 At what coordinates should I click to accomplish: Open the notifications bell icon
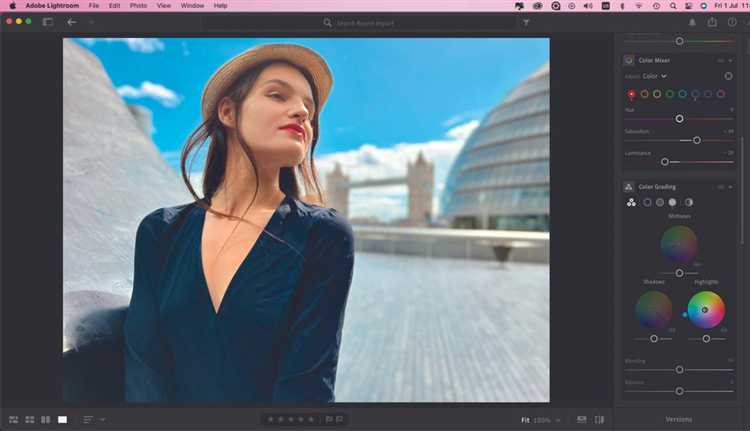692,22
